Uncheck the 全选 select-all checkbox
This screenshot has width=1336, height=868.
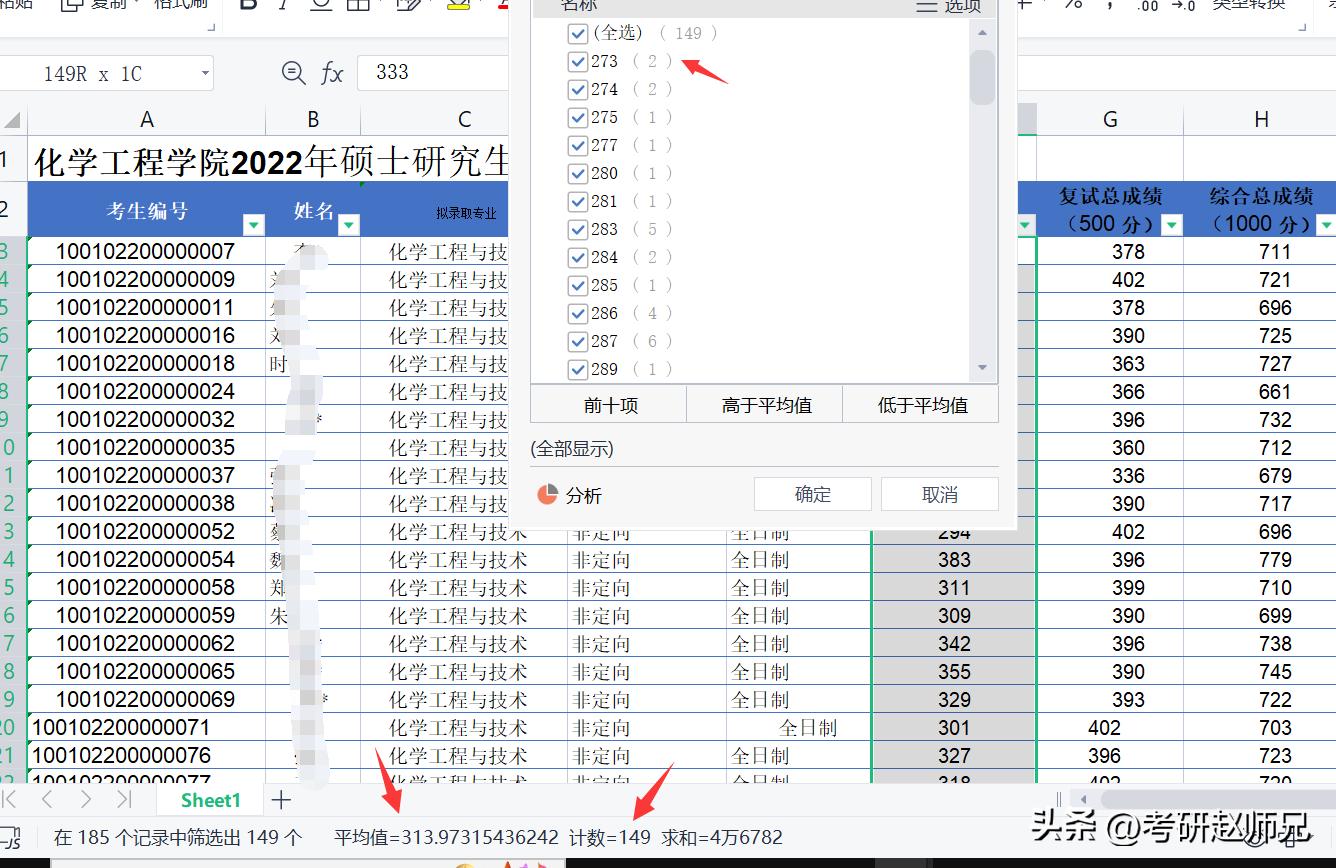pyautogui.click(x=577, y=33)
